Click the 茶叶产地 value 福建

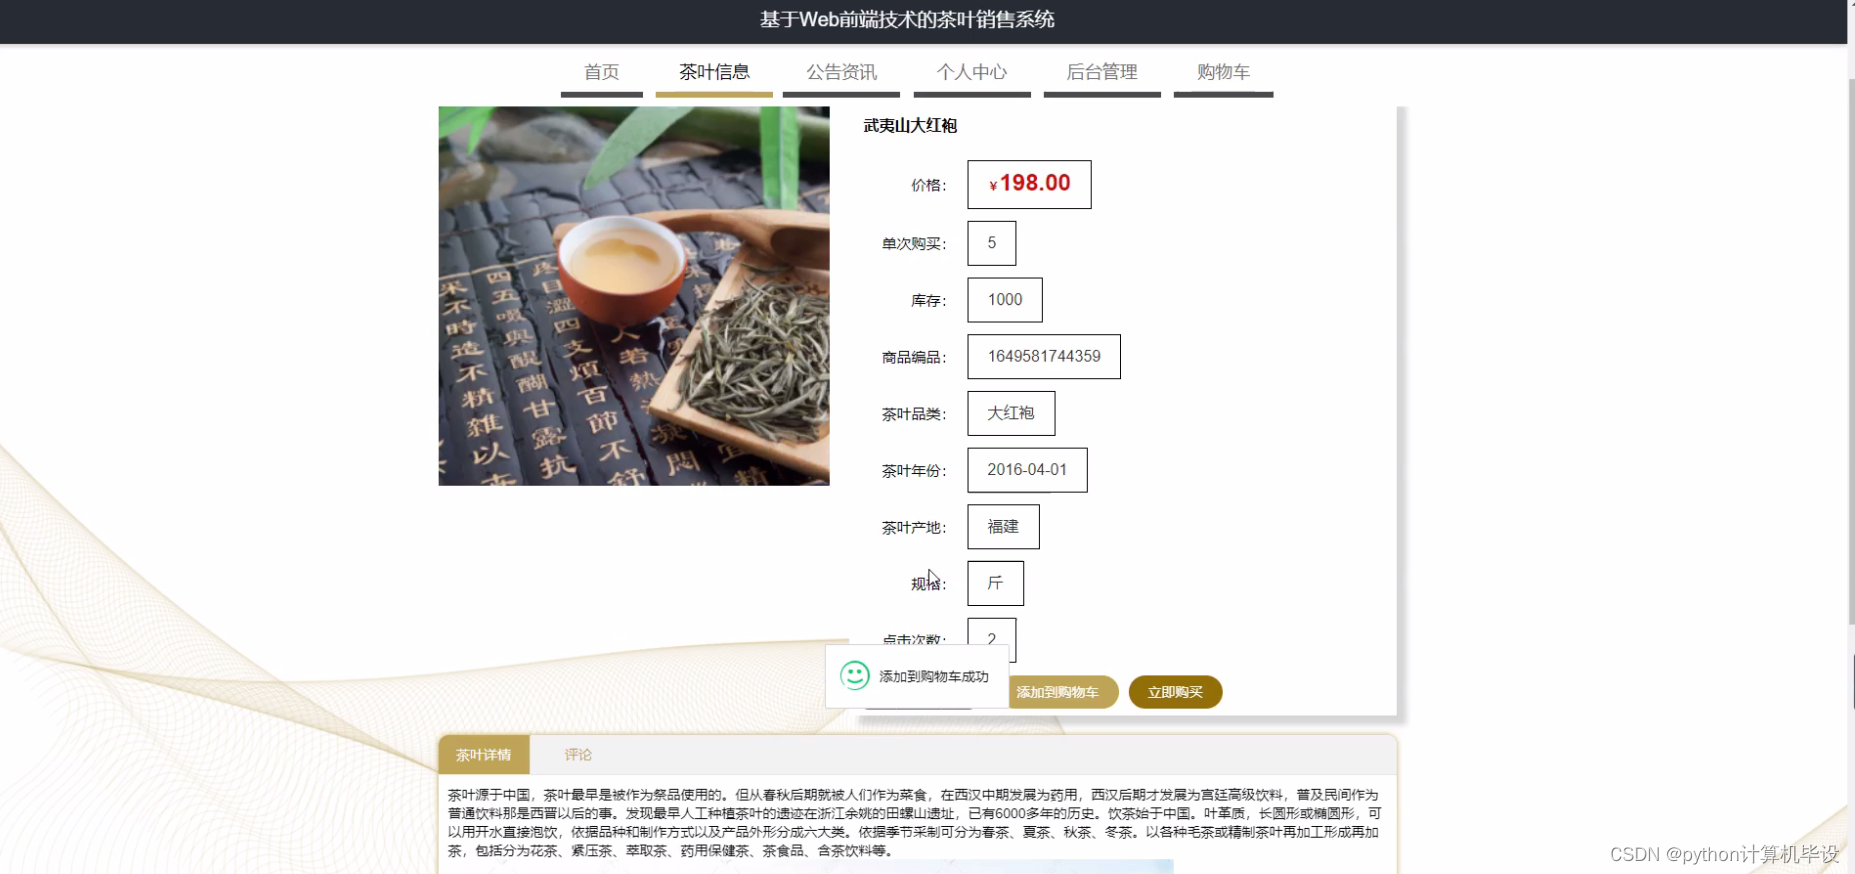pyautogui.click(x=1003, y=527)
